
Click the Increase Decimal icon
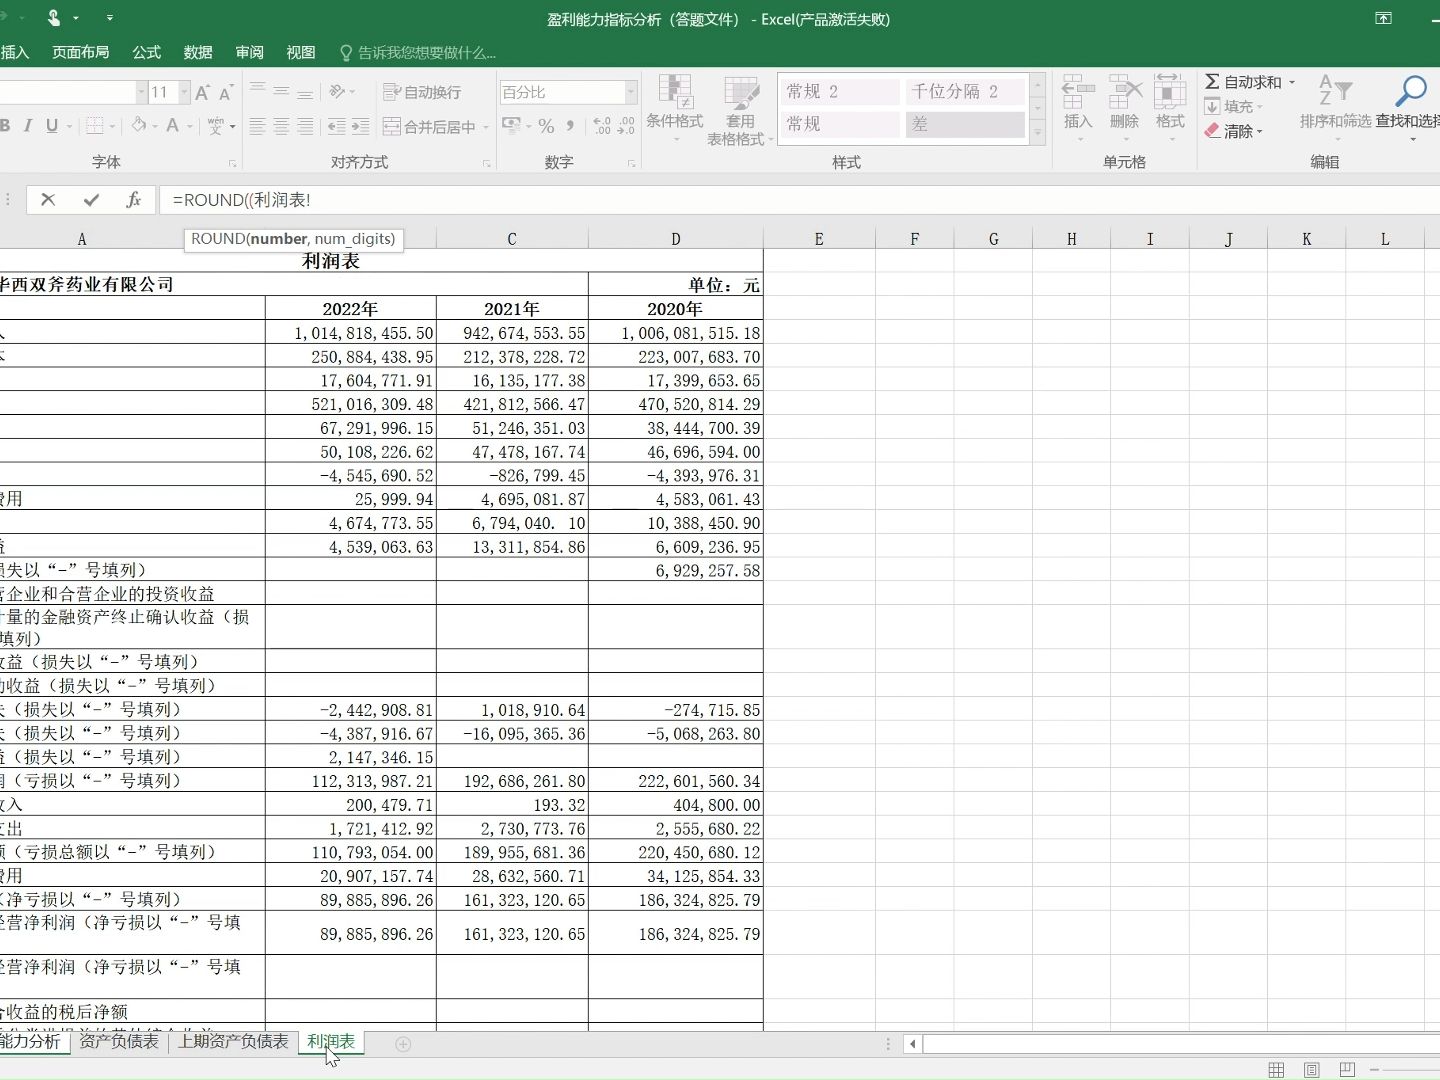[x=602, y=126]
